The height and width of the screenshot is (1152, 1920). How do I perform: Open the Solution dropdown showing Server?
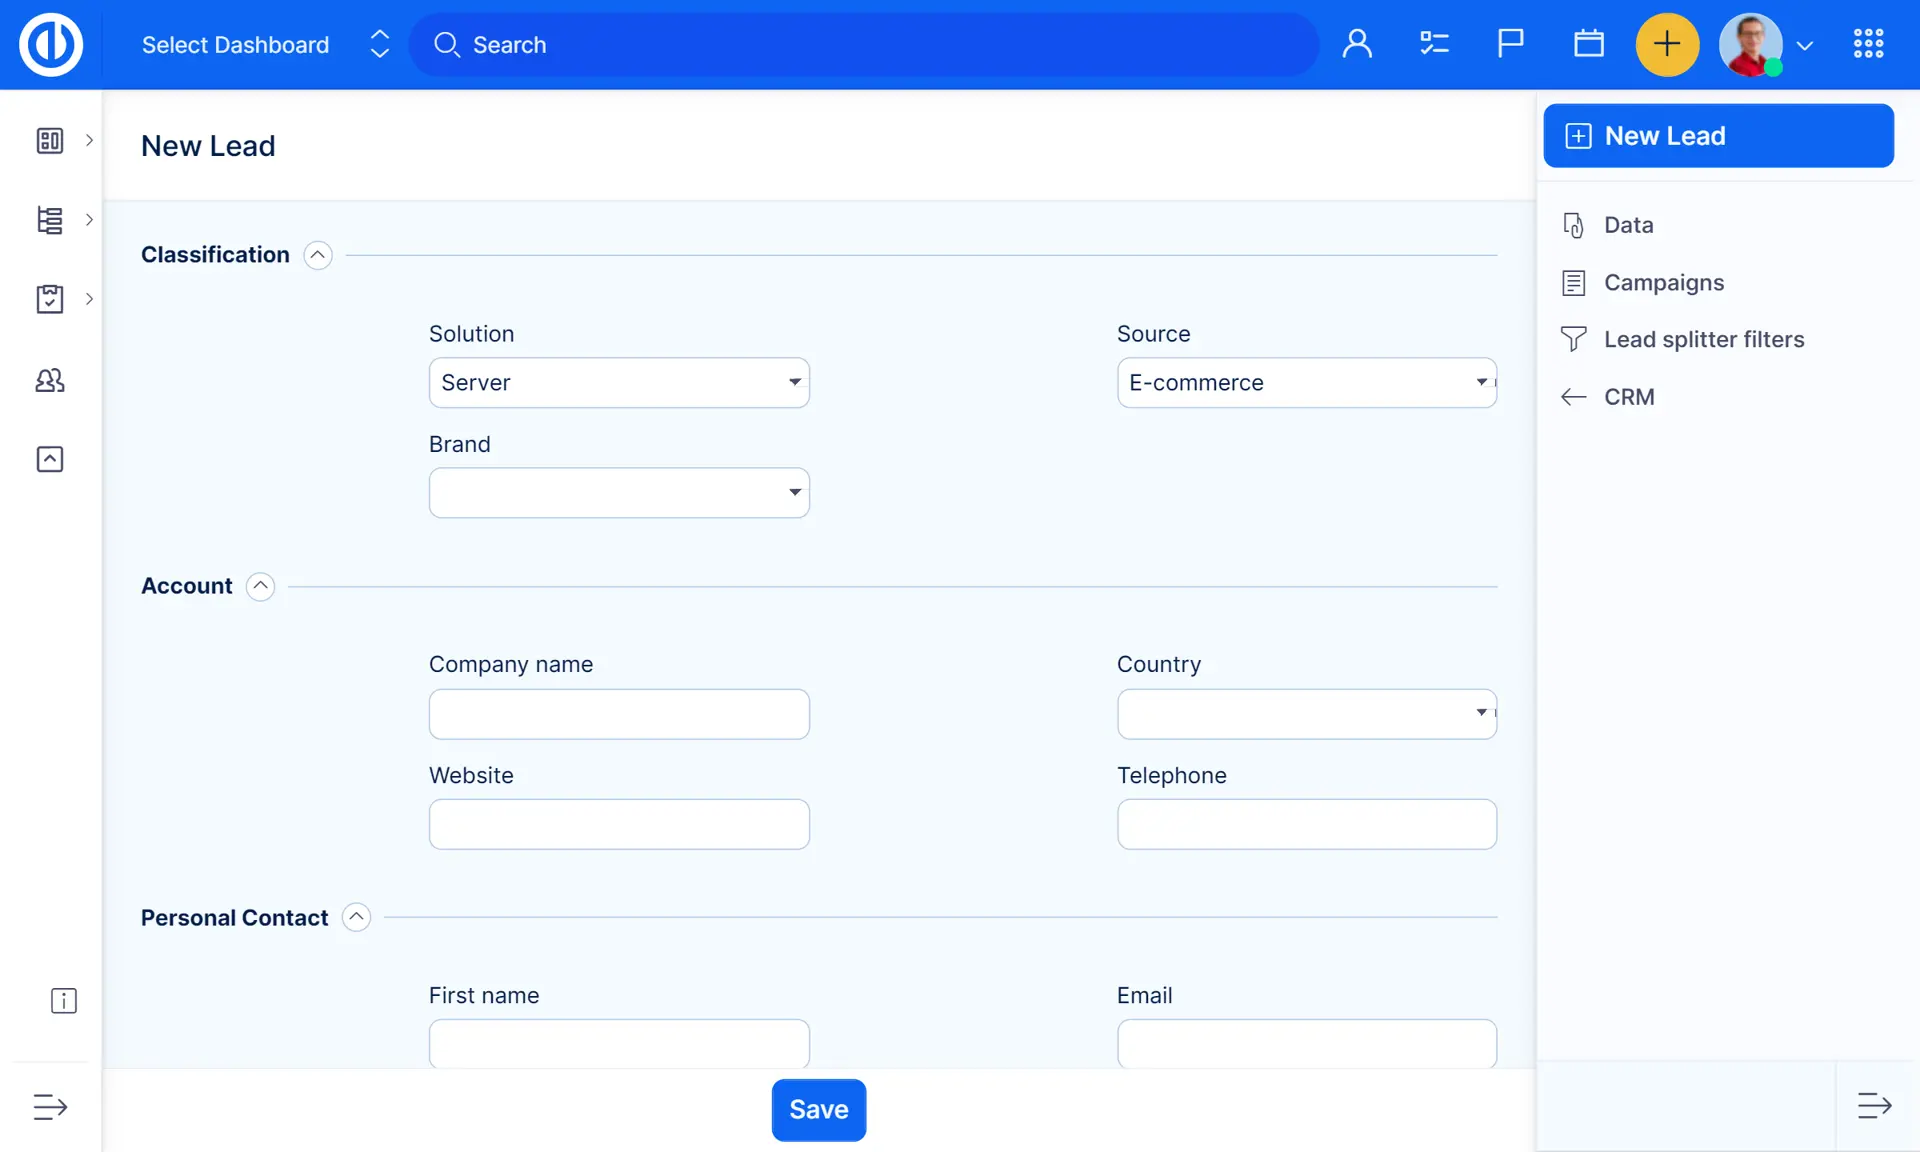click(619, 383)
